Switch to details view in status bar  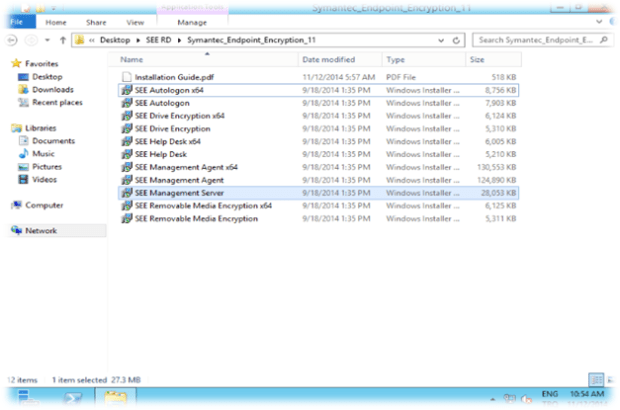[596, 380]
